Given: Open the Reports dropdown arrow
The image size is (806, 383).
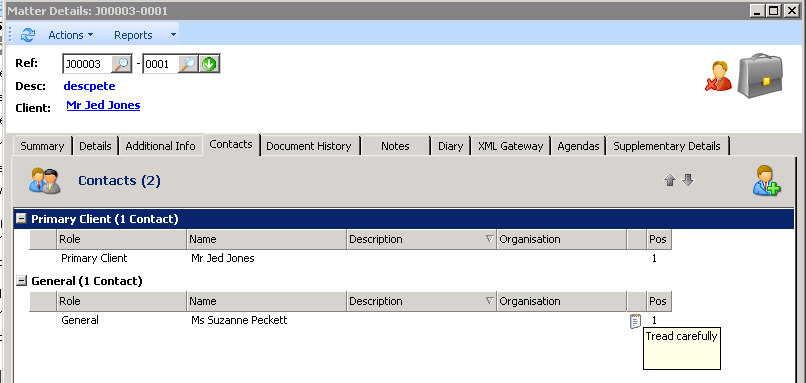Looking at the screenshot, I should pyautogui.click(x=173, y=35).
